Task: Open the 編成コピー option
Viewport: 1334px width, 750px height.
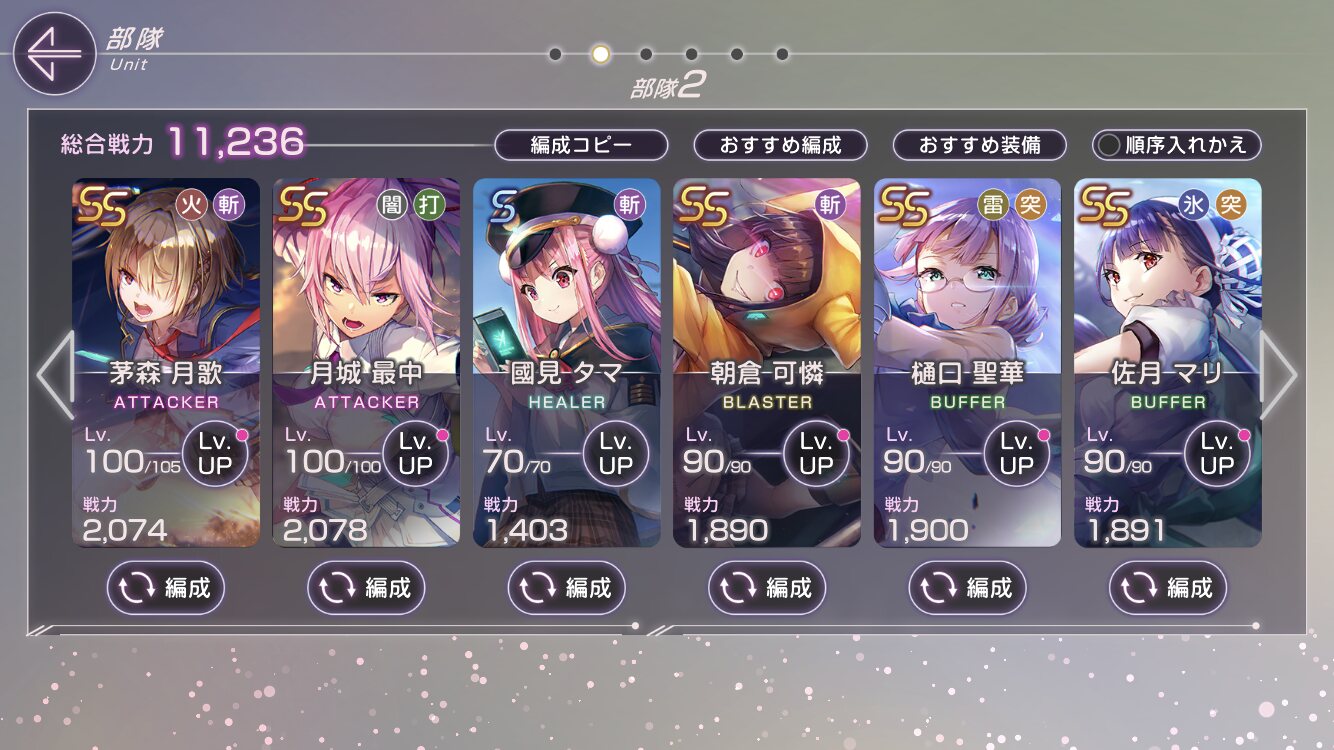Action: pos(581,145)
